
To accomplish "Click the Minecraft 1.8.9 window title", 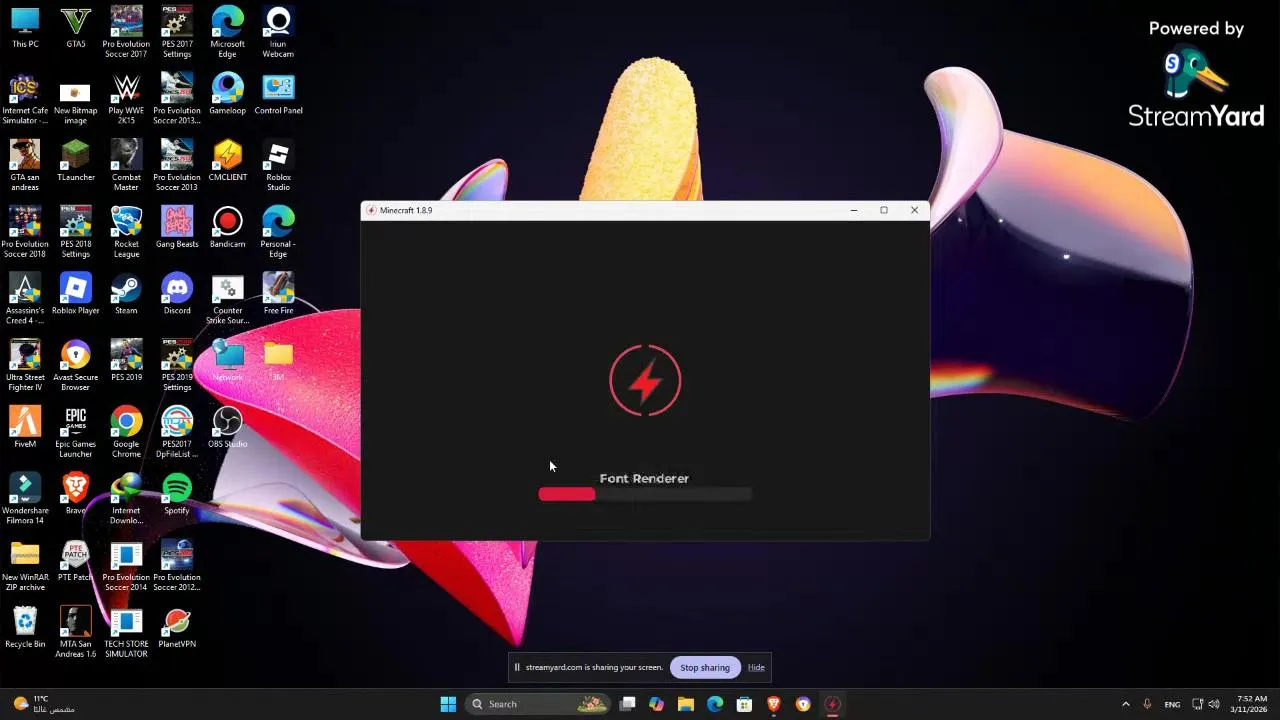I will 406,210.
